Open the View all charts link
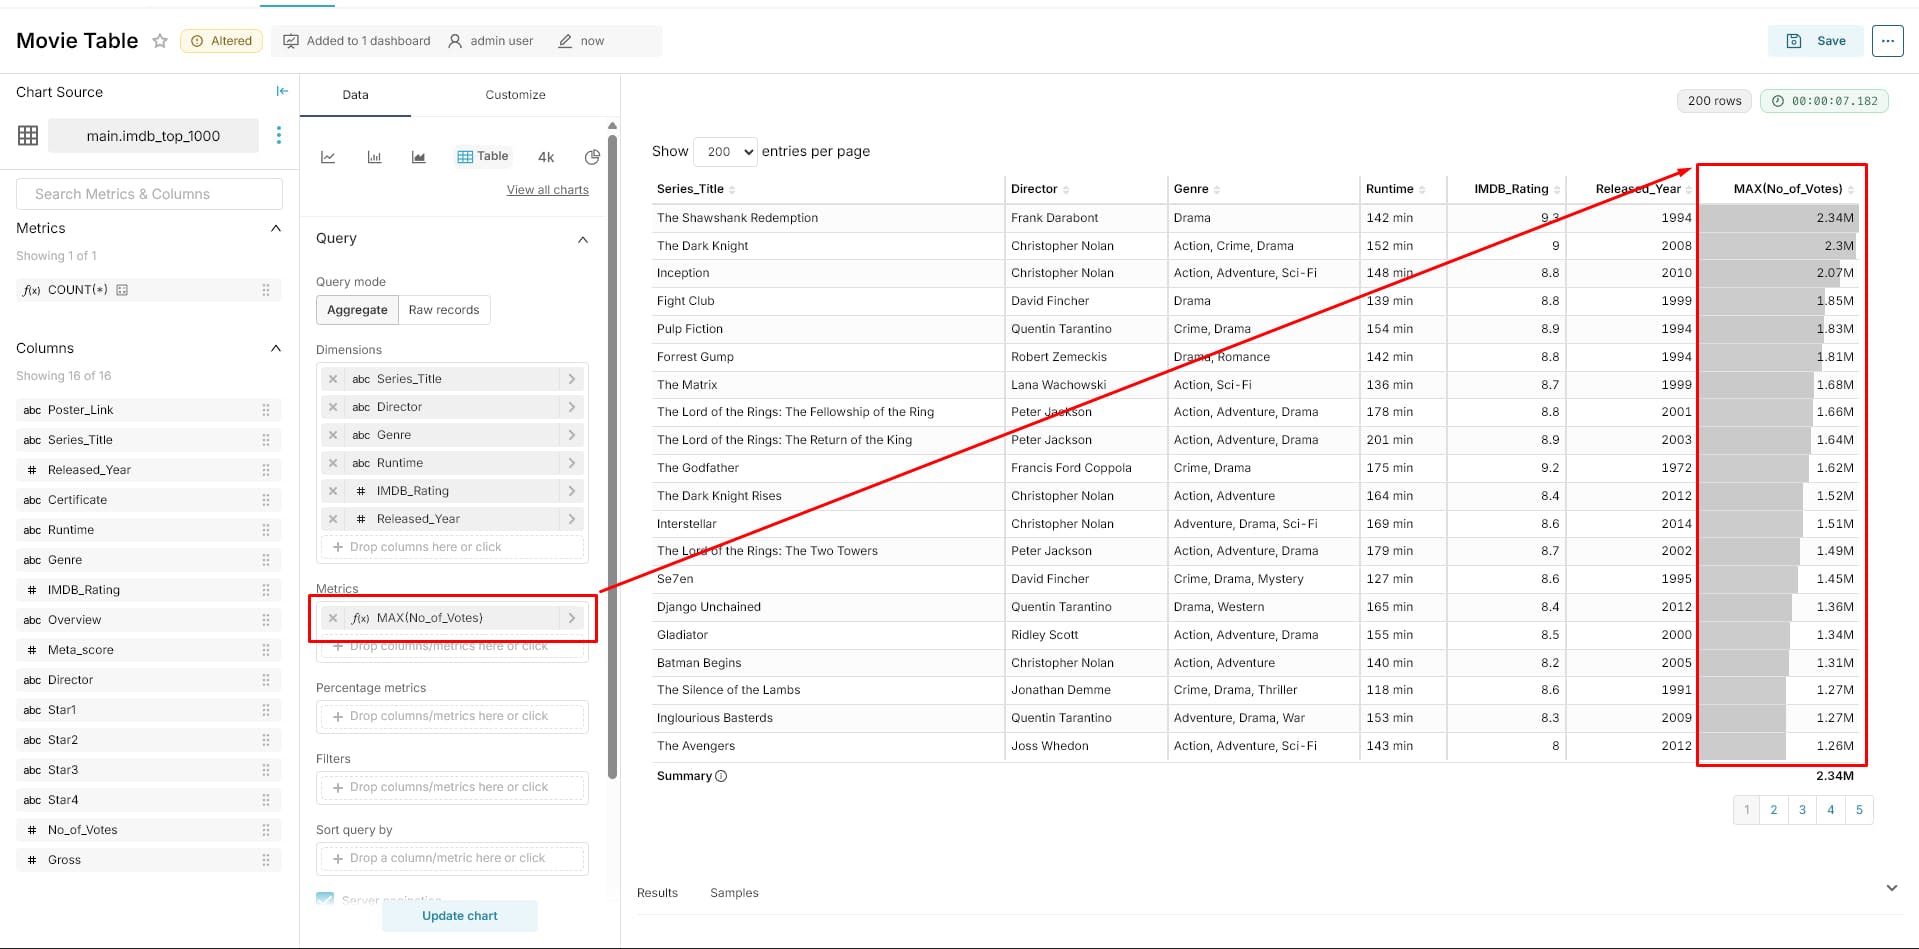Viewport: 1919px width, 949px height. point(547,189)
